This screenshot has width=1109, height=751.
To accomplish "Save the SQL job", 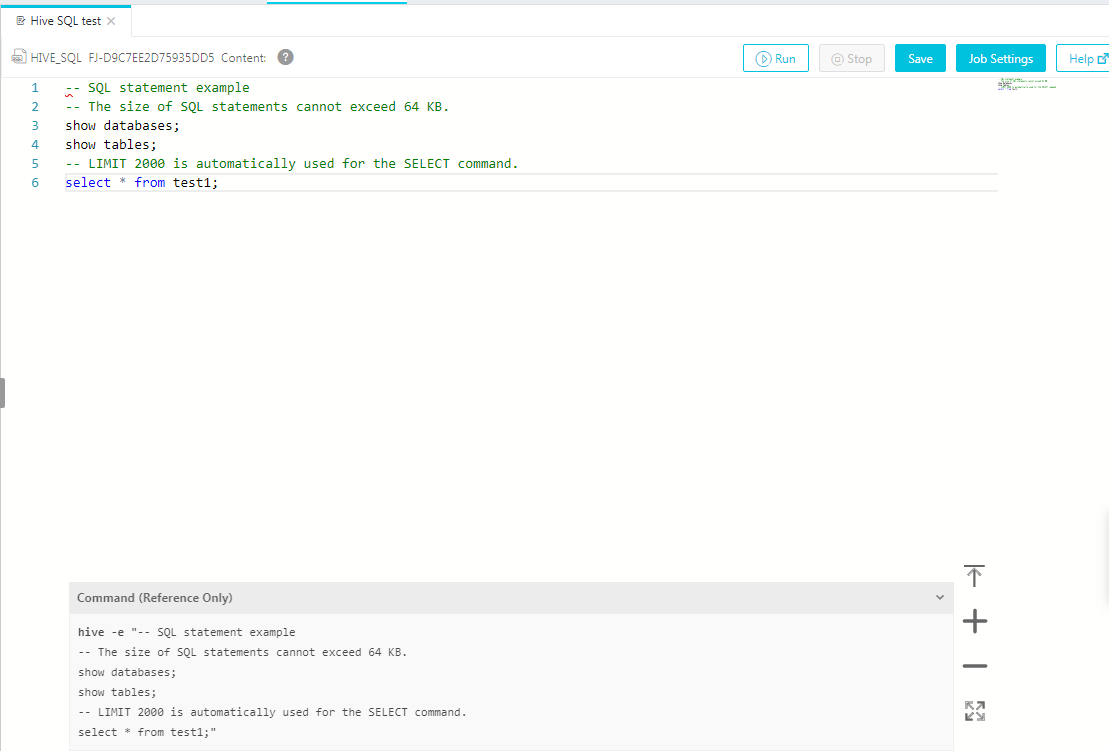I will [x=920, y=59].
